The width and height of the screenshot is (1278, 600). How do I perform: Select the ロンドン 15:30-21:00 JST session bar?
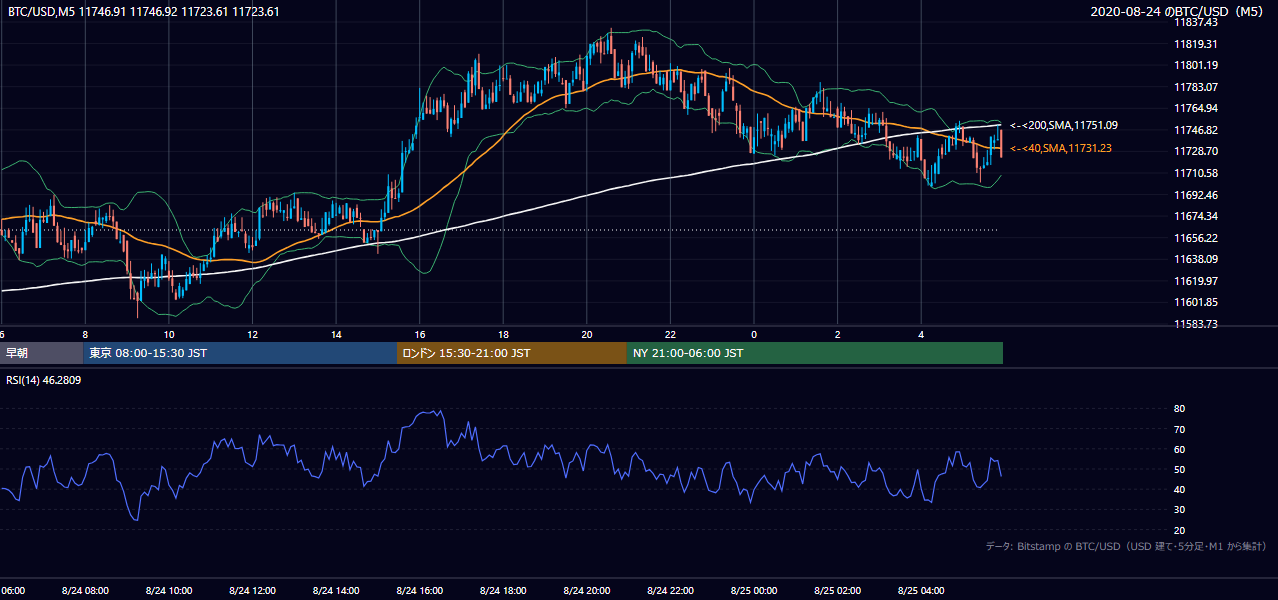click(512, 353)
